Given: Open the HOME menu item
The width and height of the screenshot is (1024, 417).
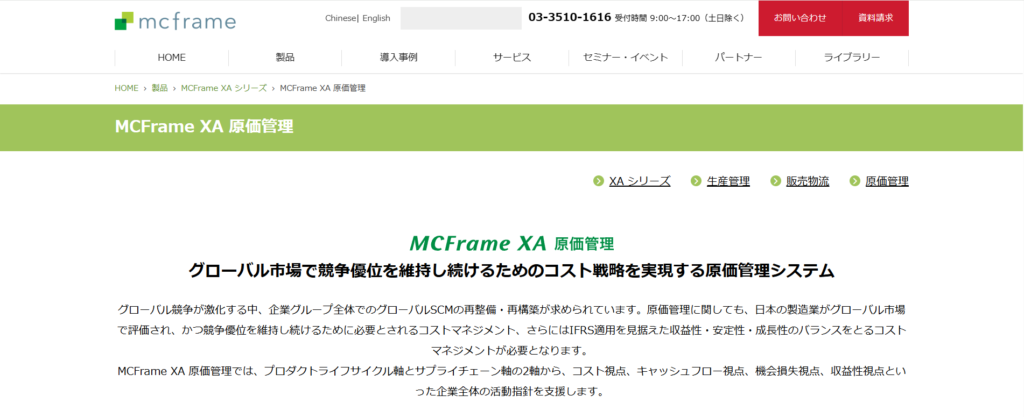Looking at the screenshot, I should click(172, 57).
